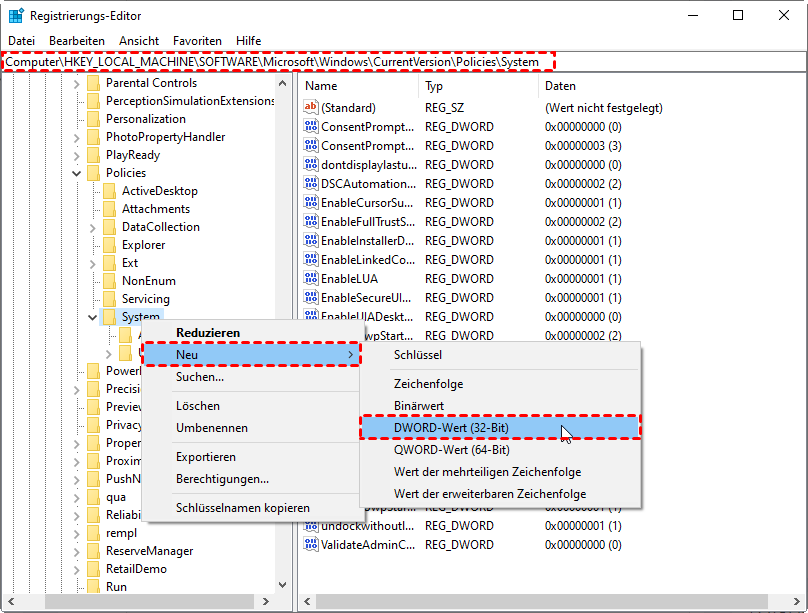Click the ReserveManager folder icon
Viewport: 808px width, 613px height.
pyautogui.click(x=93, y=551)
